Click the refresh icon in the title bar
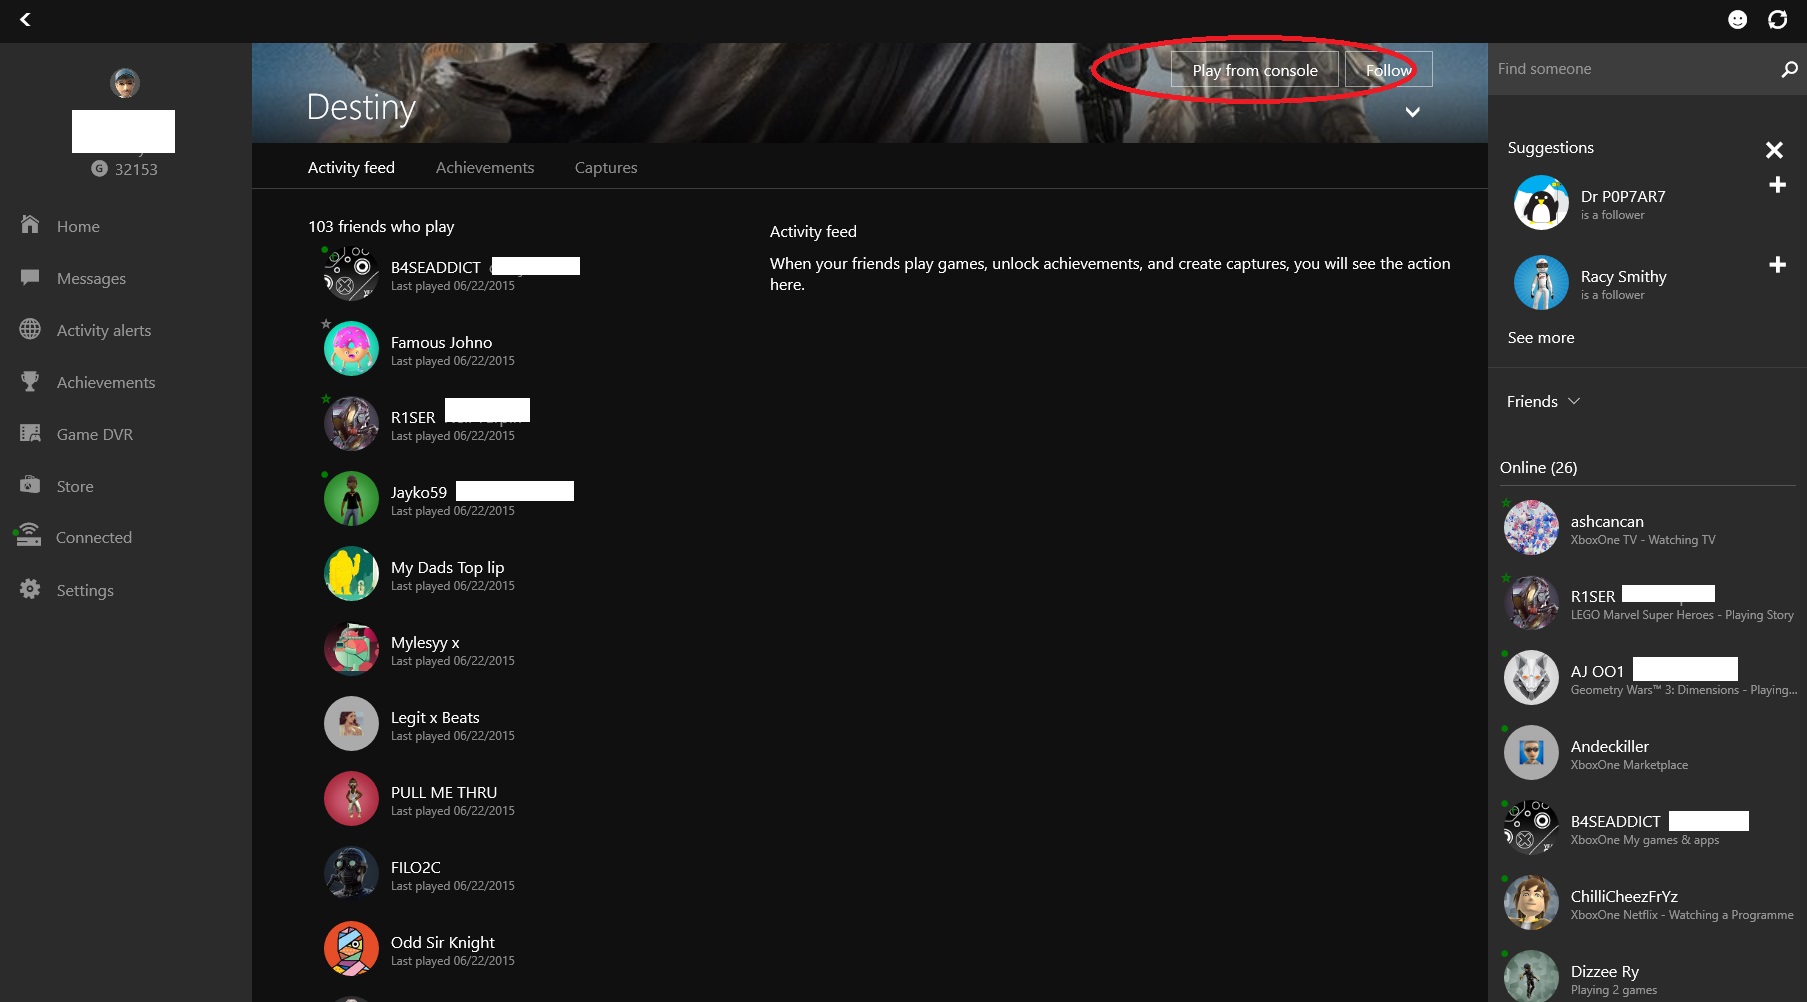This screenshot has height=1002, width=1807. (1777, 20)
